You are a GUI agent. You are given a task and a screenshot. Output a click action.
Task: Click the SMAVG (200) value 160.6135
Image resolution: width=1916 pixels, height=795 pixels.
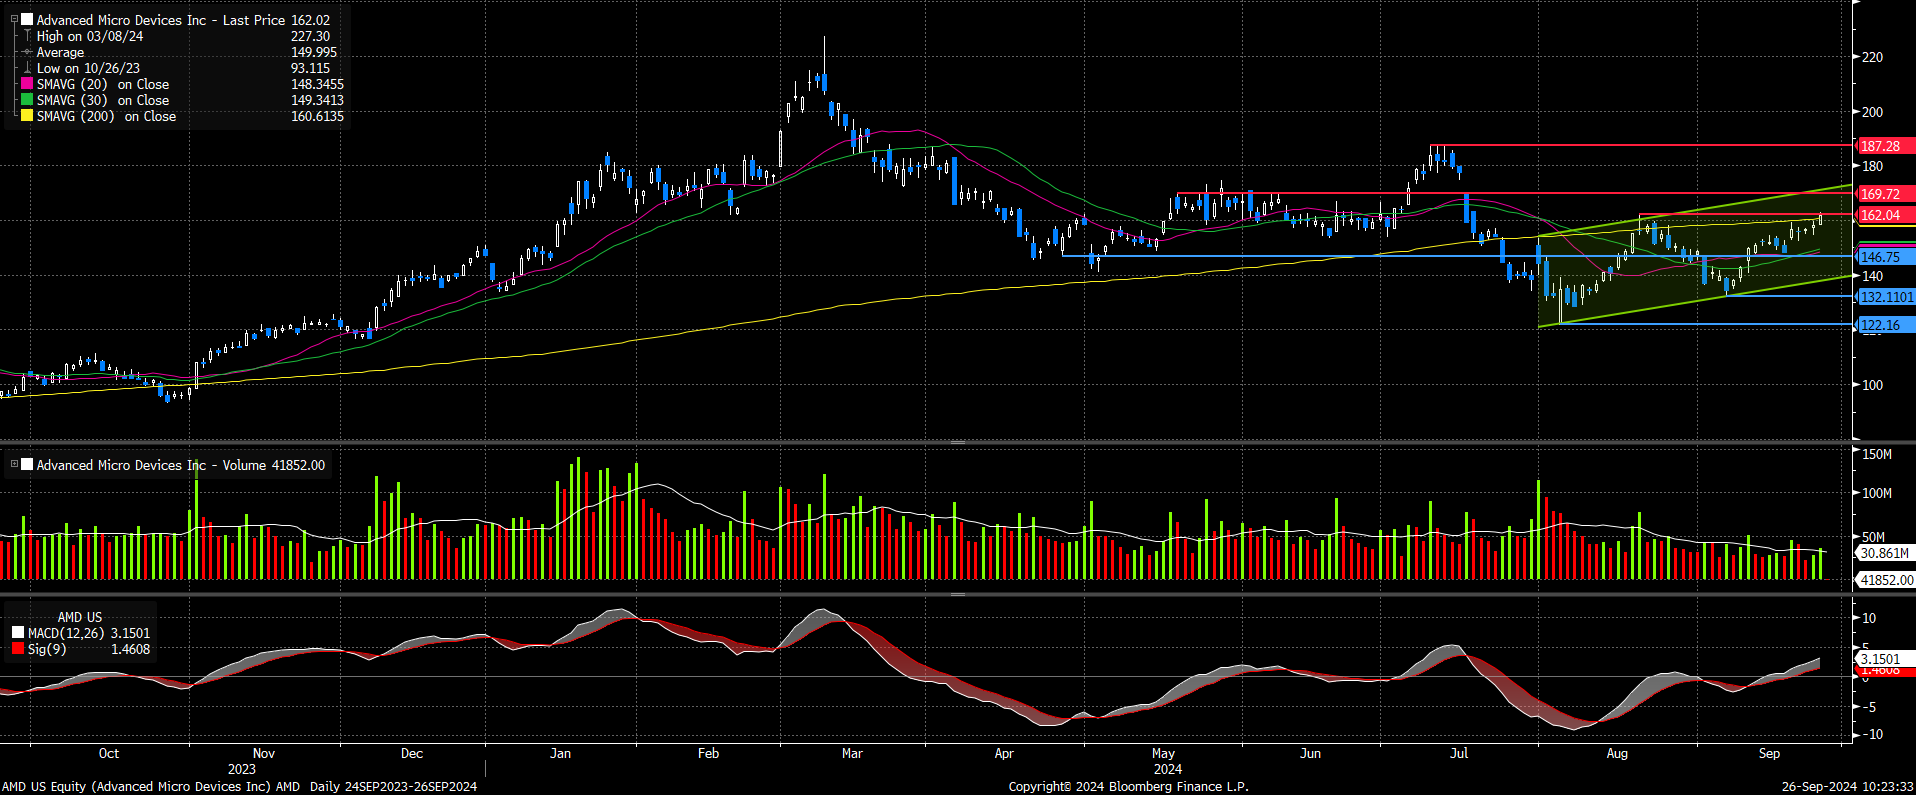(x=317, y=116)
